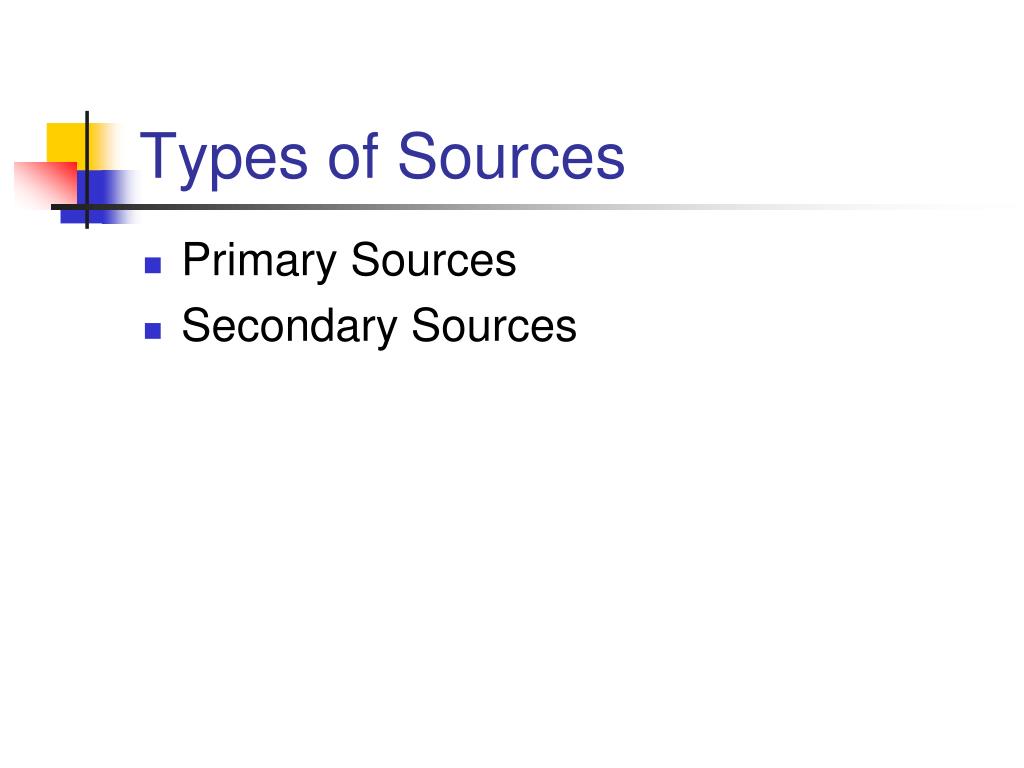This screenshot has height=768, width=1024.
Task: Click blue bullet marker beside Secondary Sources
Action: click(153, 331)
